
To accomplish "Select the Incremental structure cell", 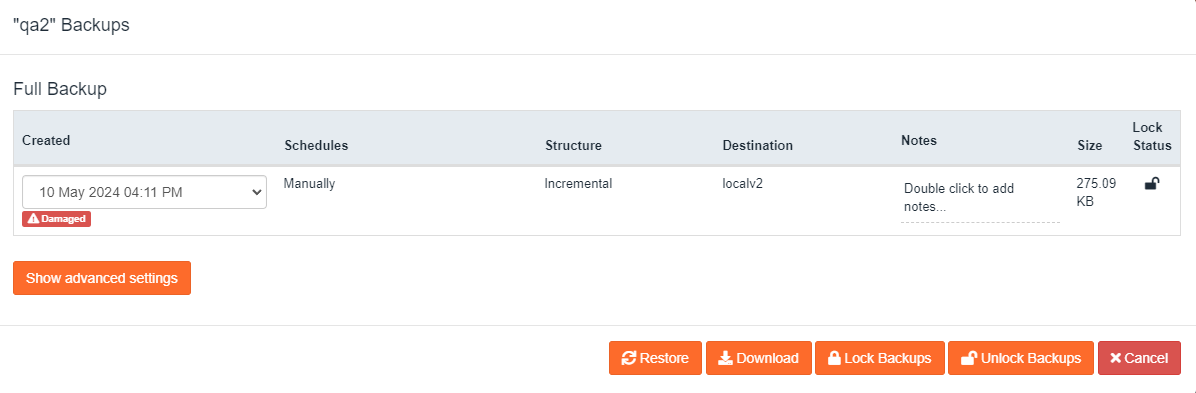I will [578, 183].
